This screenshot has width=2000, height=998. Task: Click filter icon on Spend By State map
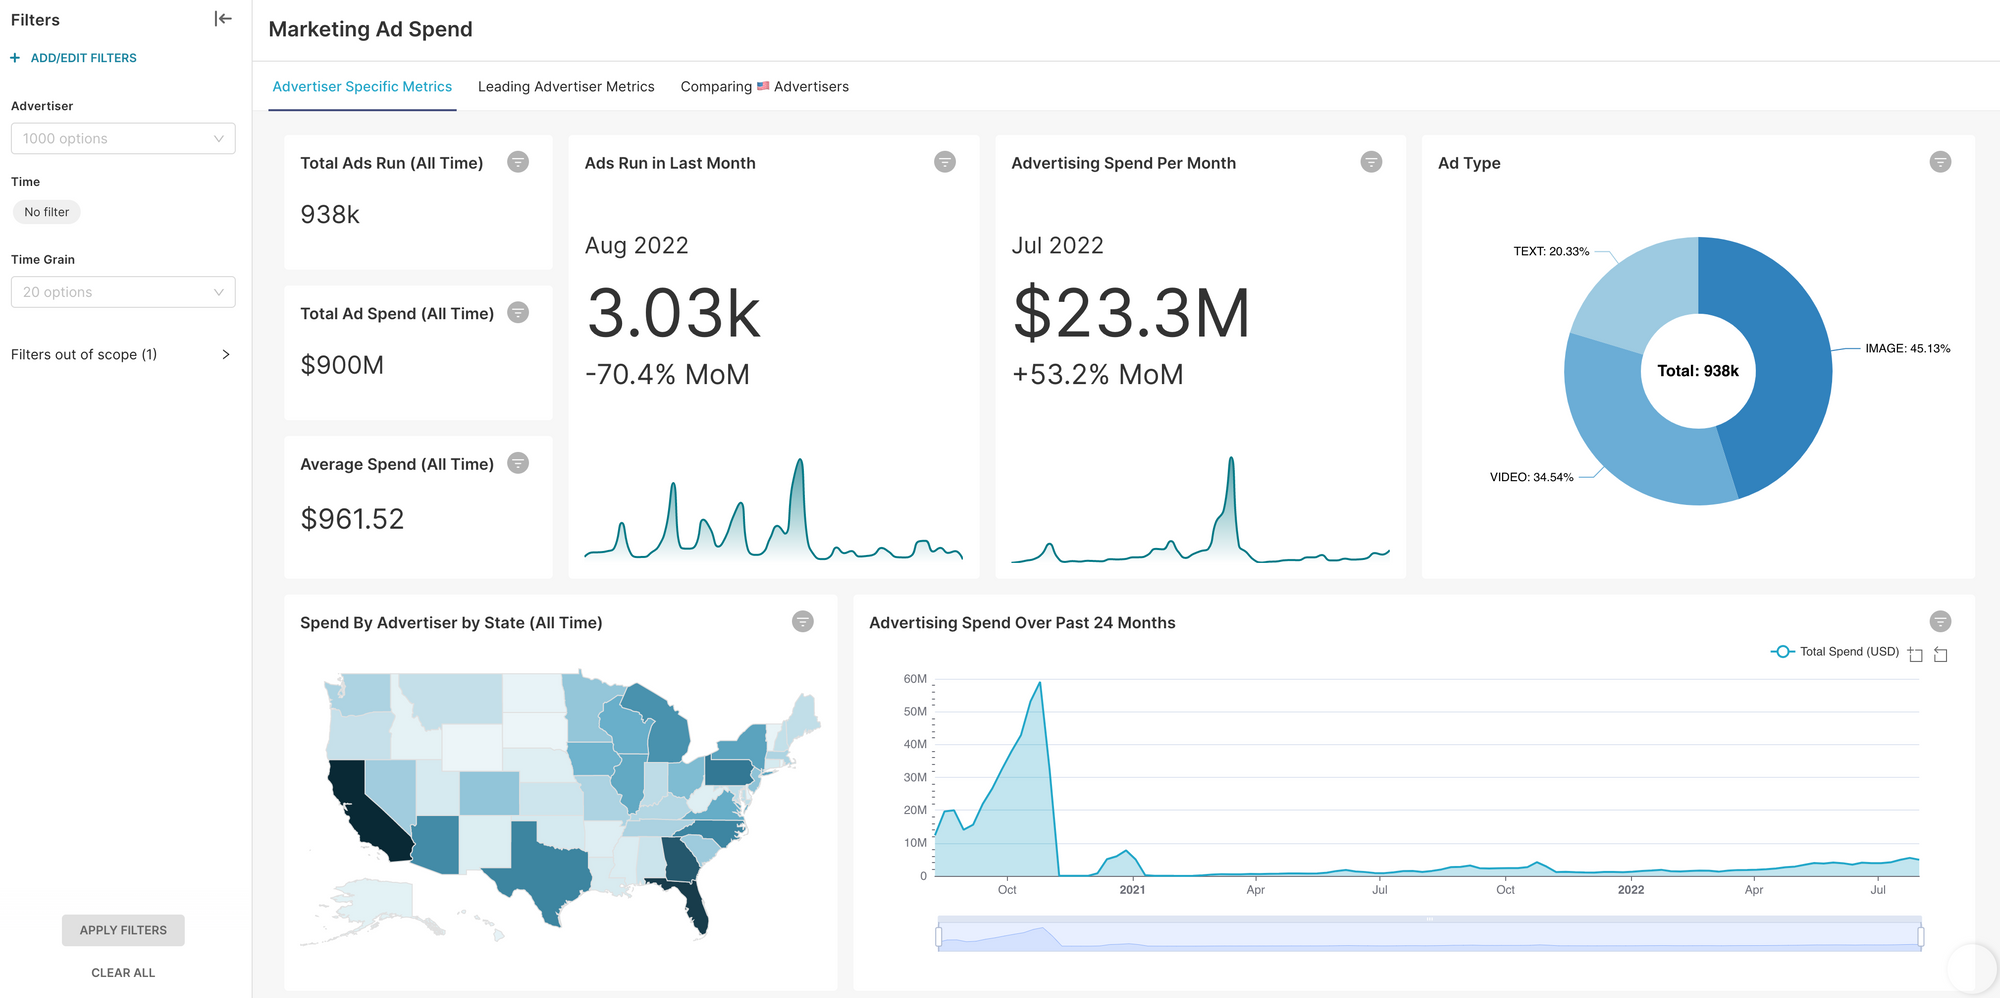(803, 622)
